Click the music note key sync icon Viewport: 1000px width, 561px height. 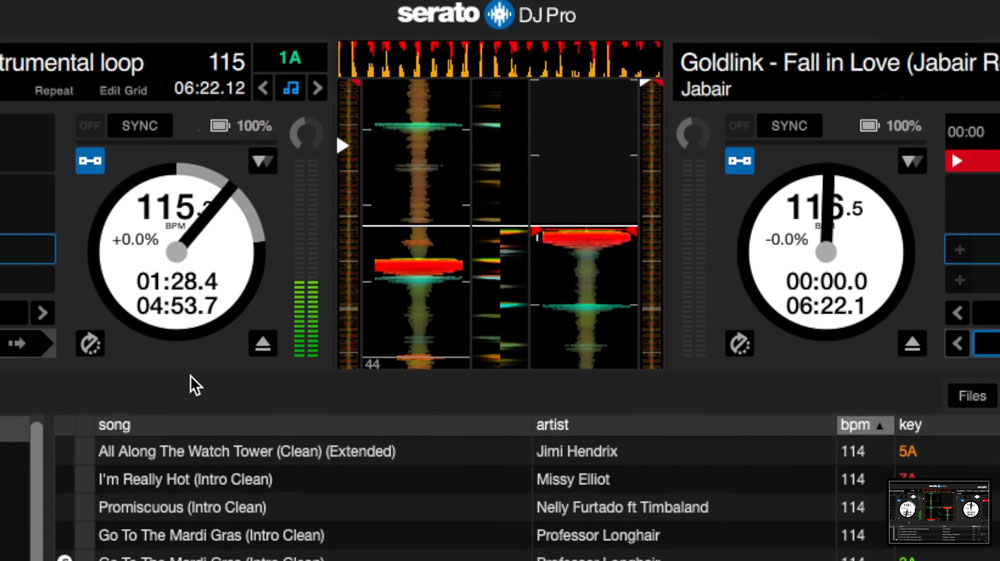coord(291,88)
